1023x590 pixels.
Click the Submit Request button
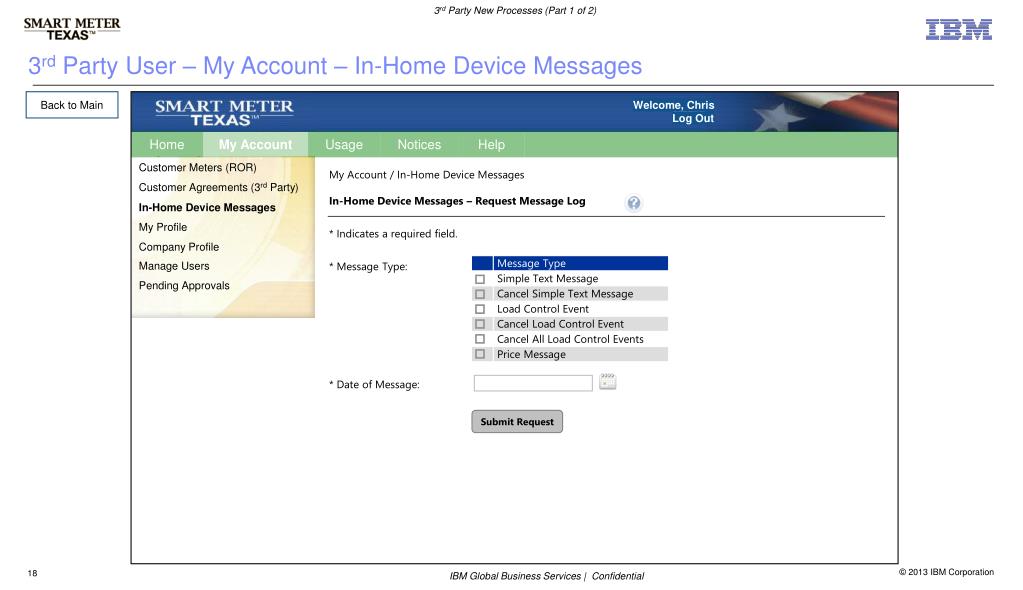[517, 422]
